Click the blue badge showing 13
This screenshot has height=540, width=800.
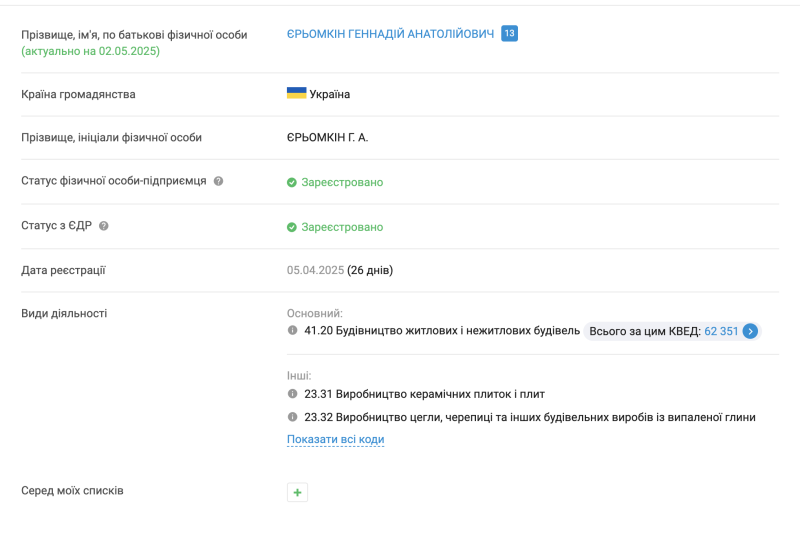coord(509,34)
